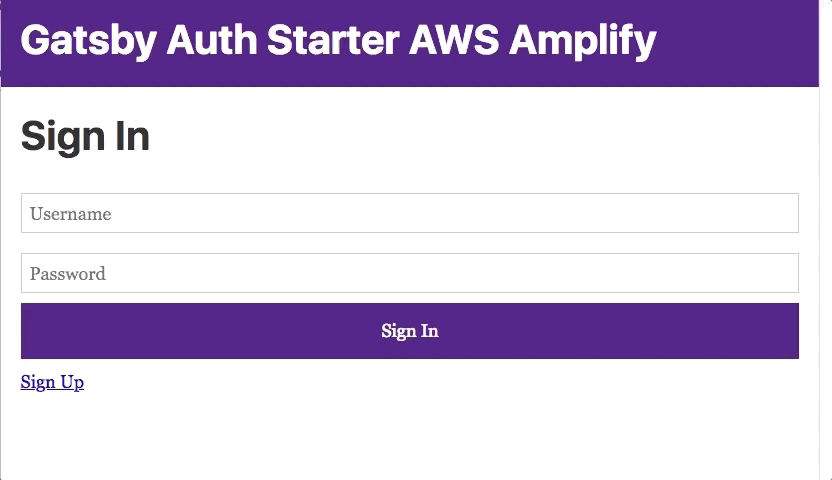Click the word Auth in the header title
Viewport: 832px width, 480px height.
[x=212, y=40]
